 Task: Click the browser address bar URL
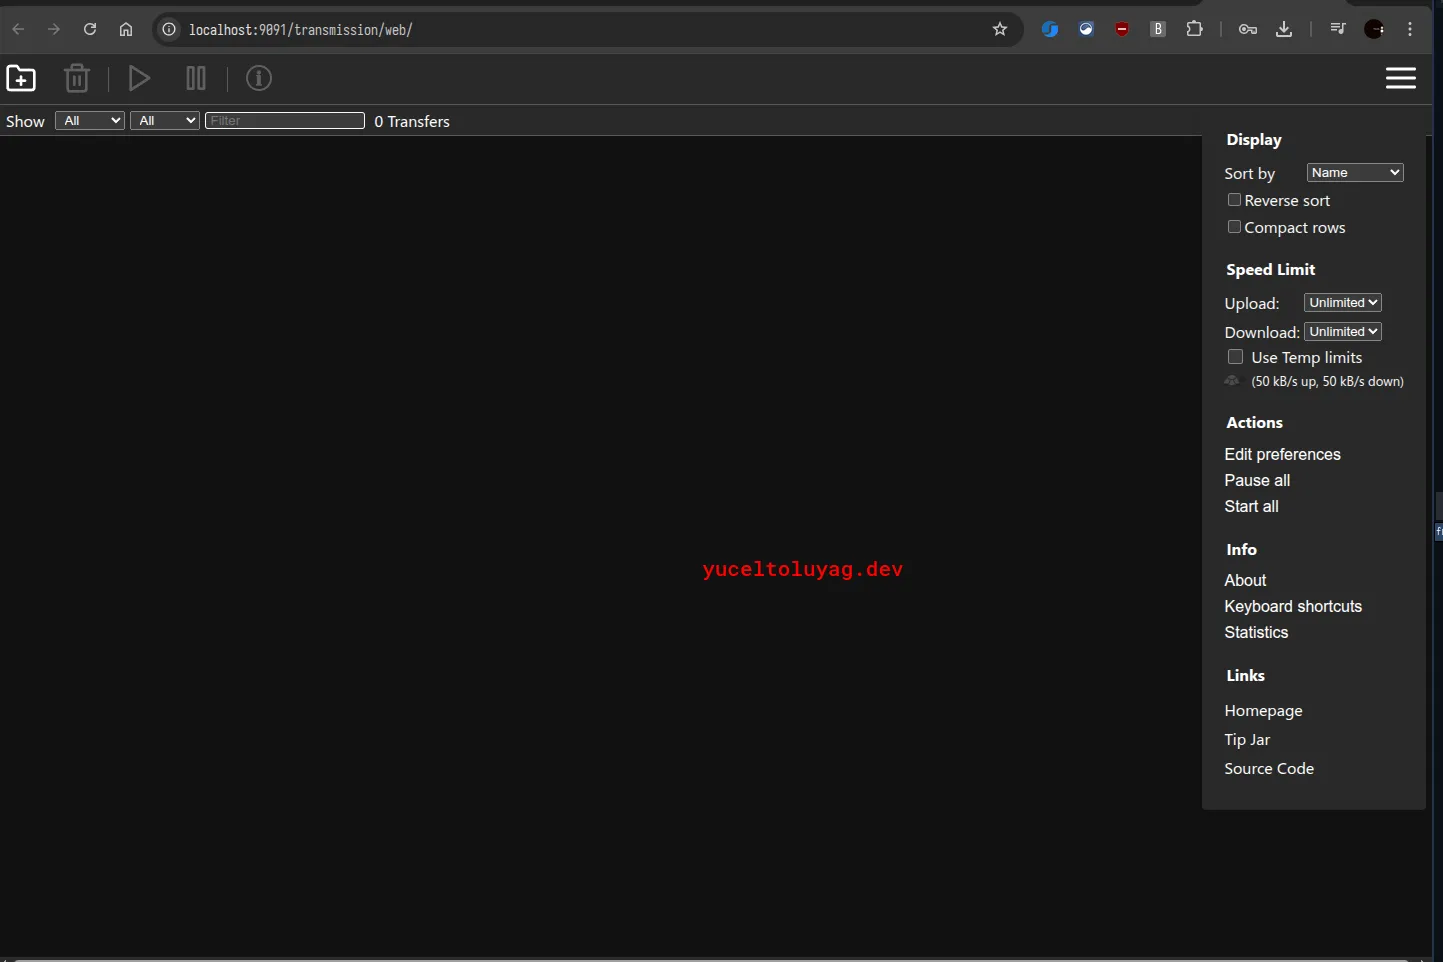[300, 30]
